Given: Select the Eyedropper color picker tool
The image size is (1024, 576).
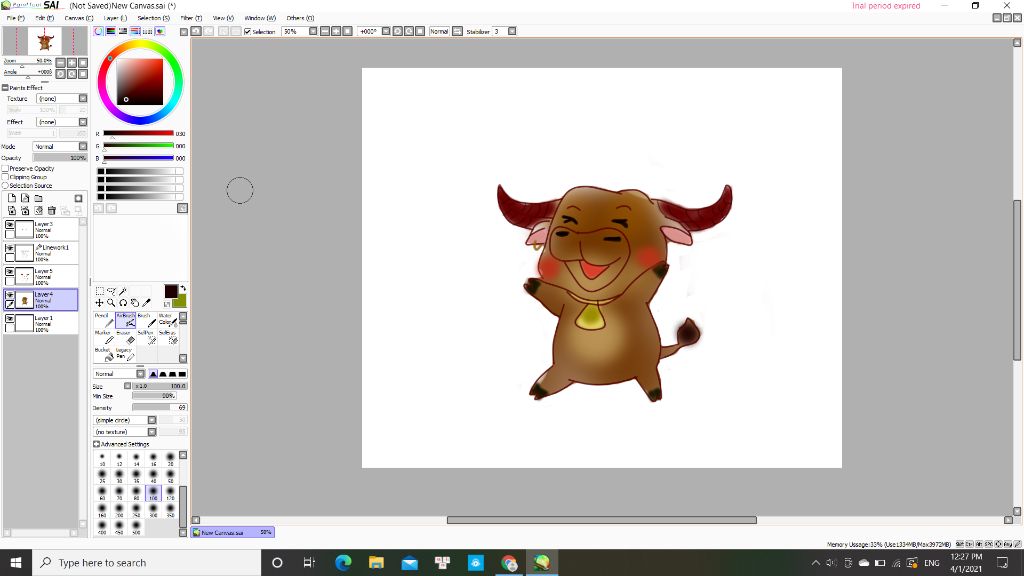Looking at the screenshot, I should coord(146,303).
